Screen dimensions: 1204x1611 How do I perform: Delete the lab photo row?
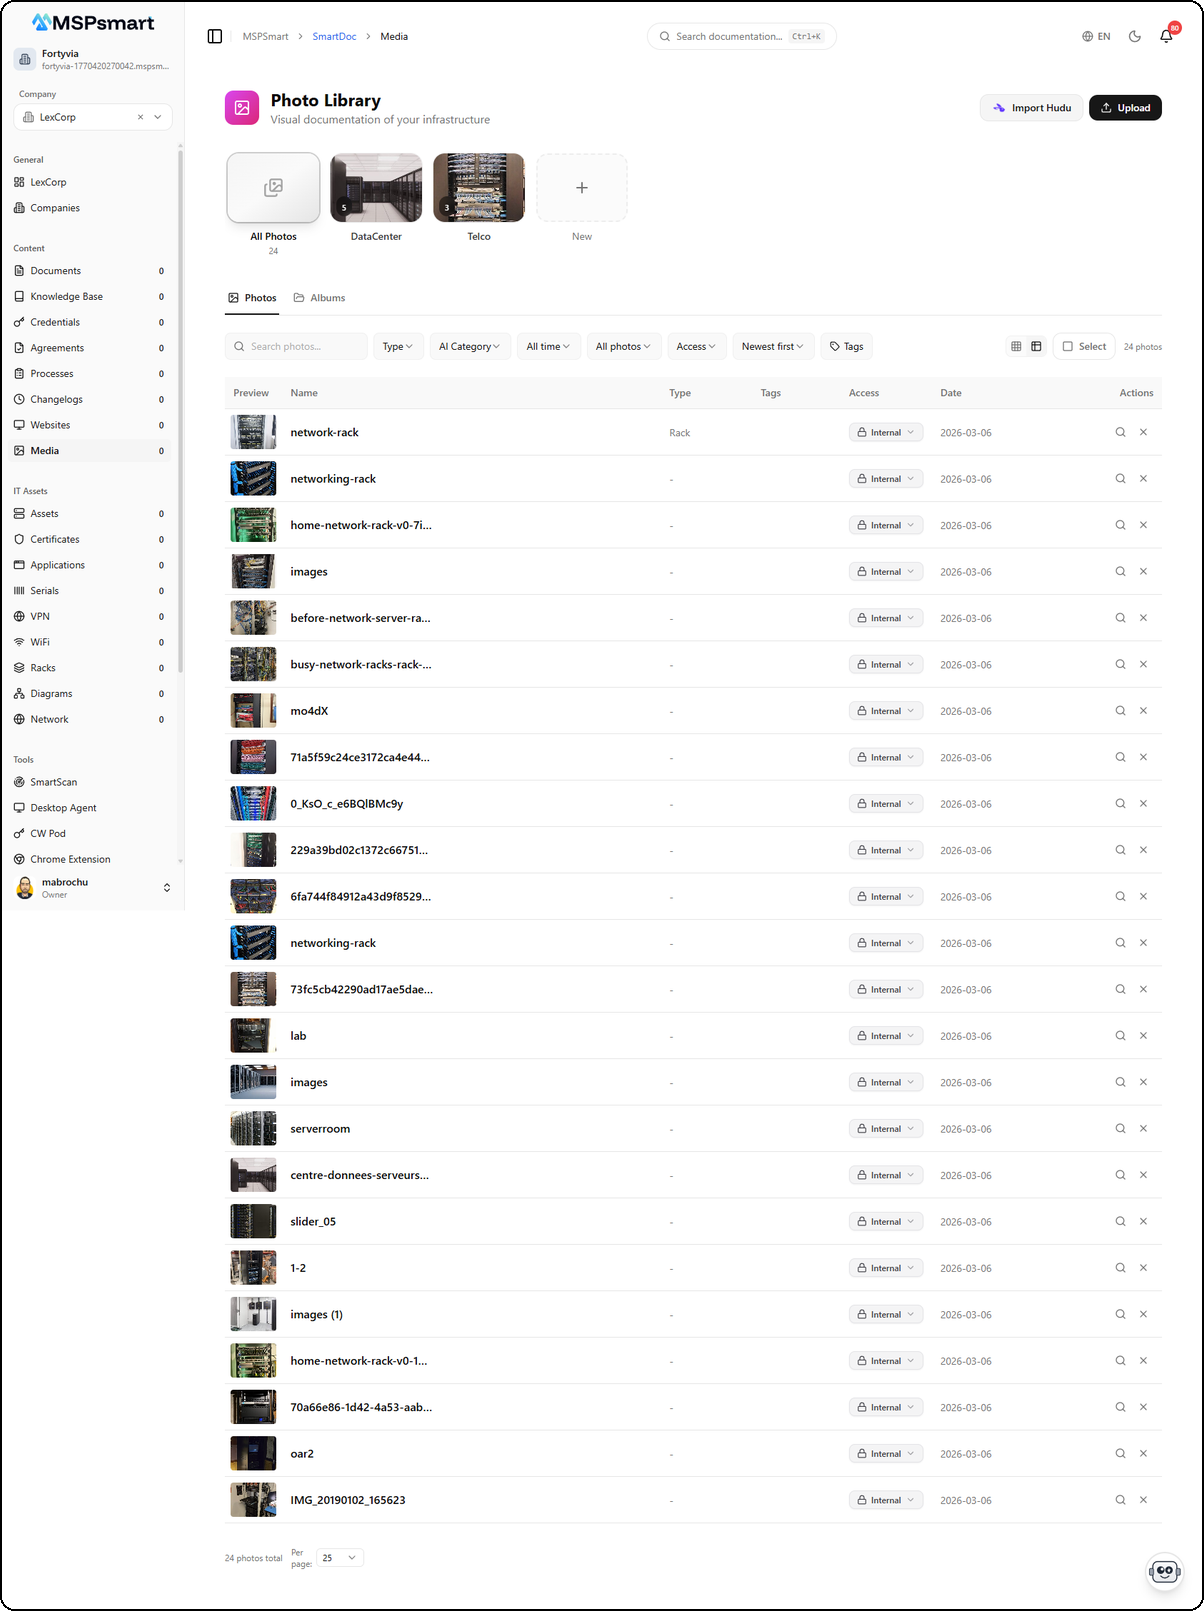[x=1143, y=1036]
